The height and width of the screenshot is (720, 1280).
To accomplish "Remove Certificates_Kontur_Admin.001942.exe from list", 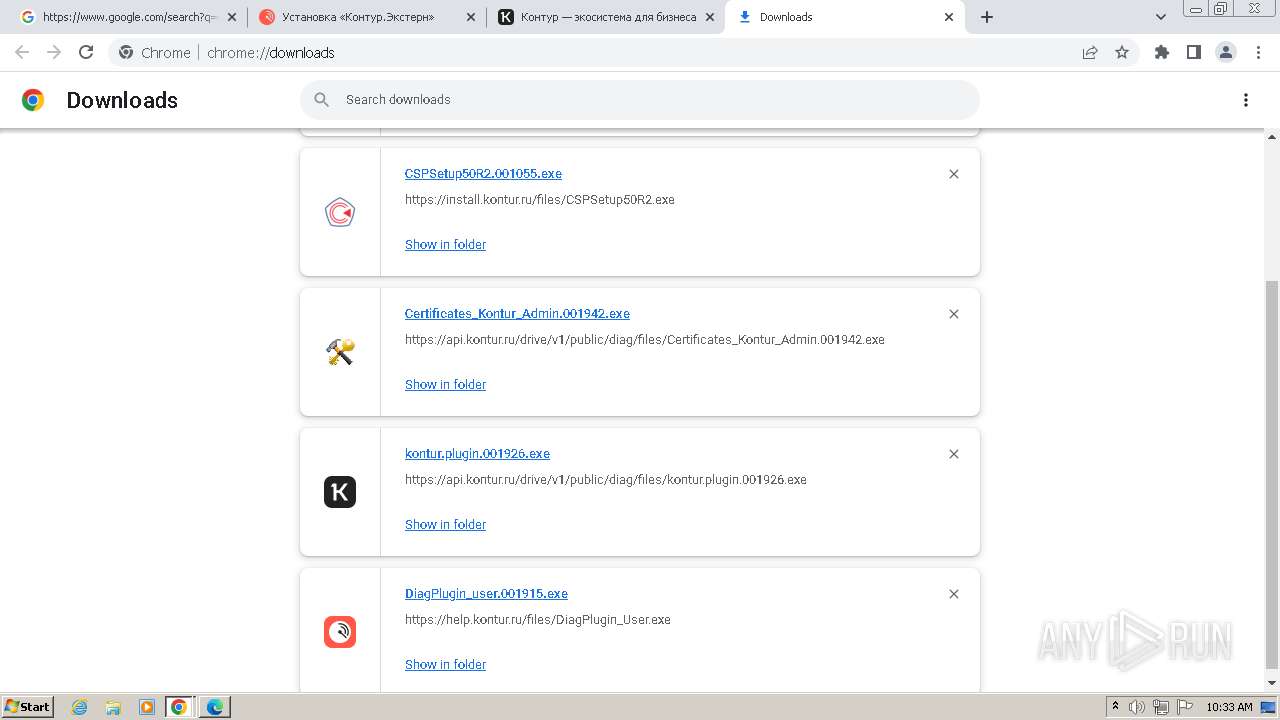I will [954, 314].
